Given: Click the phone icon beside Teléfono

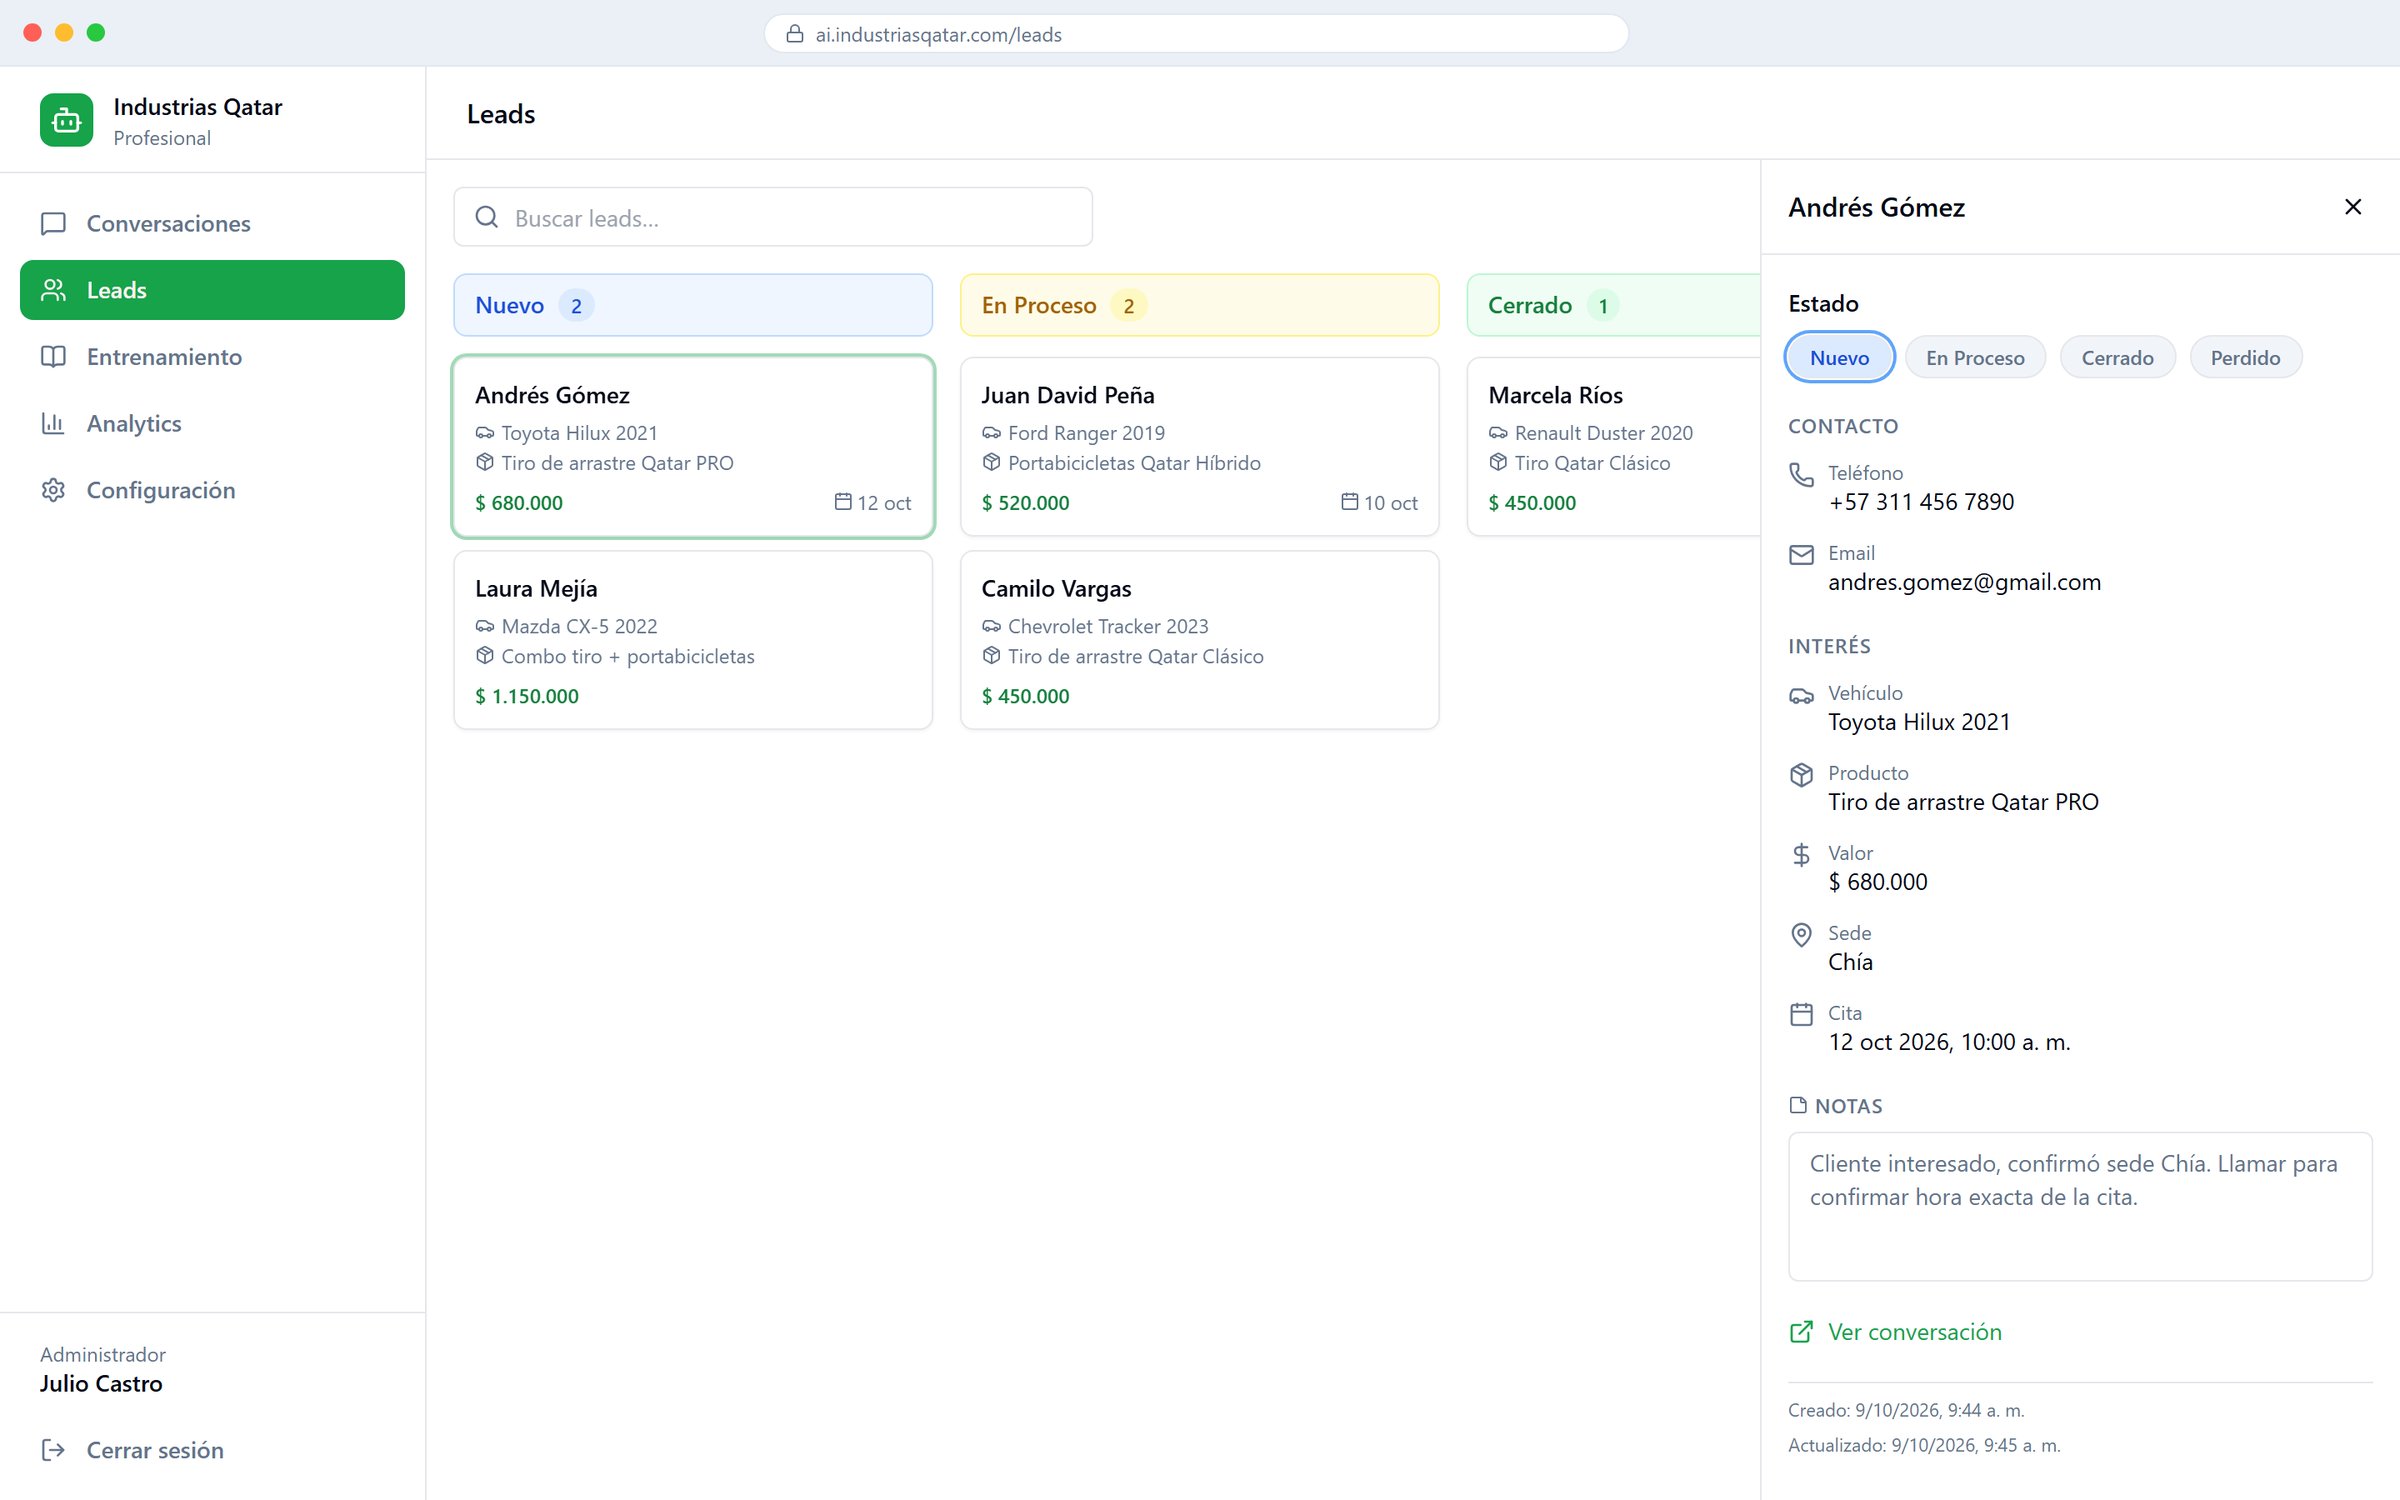Looking at the screenshot, I should click(x=1801, y=475).
